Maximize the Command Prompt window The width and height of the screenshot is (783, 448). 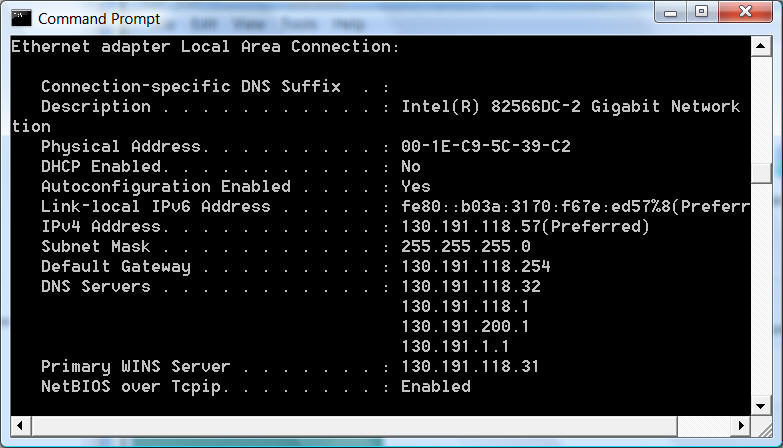702,12
